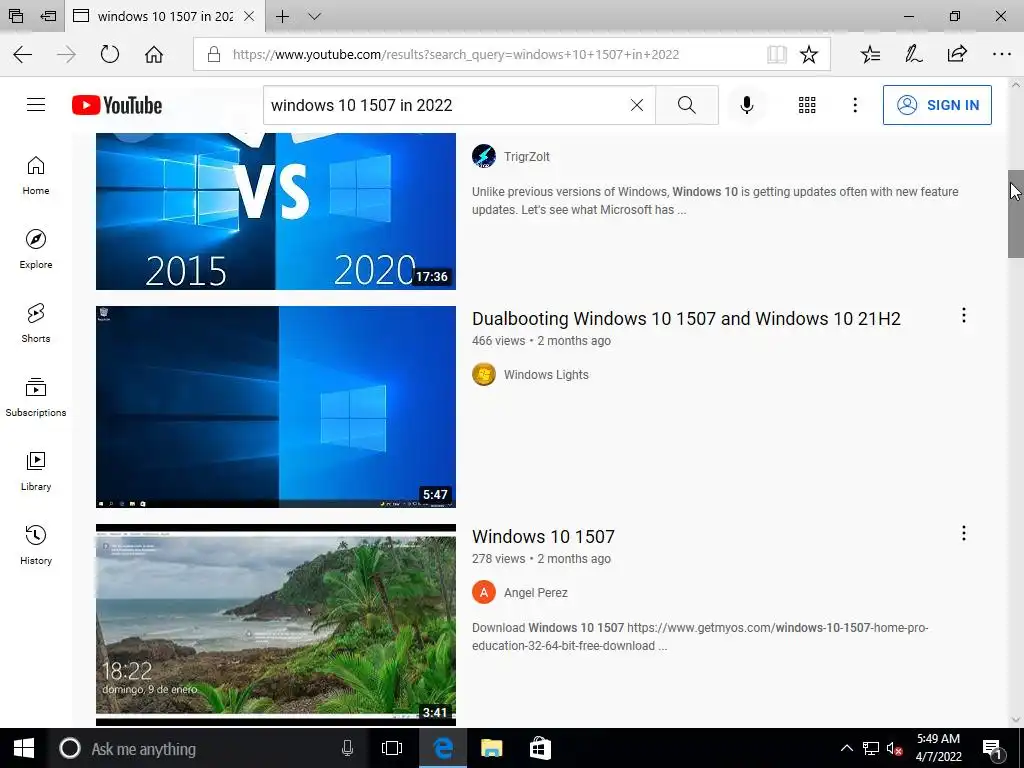Open the YouTube hamburger guide menu
This screenshot has height=768, width=1024.
[x=36, y=104]
